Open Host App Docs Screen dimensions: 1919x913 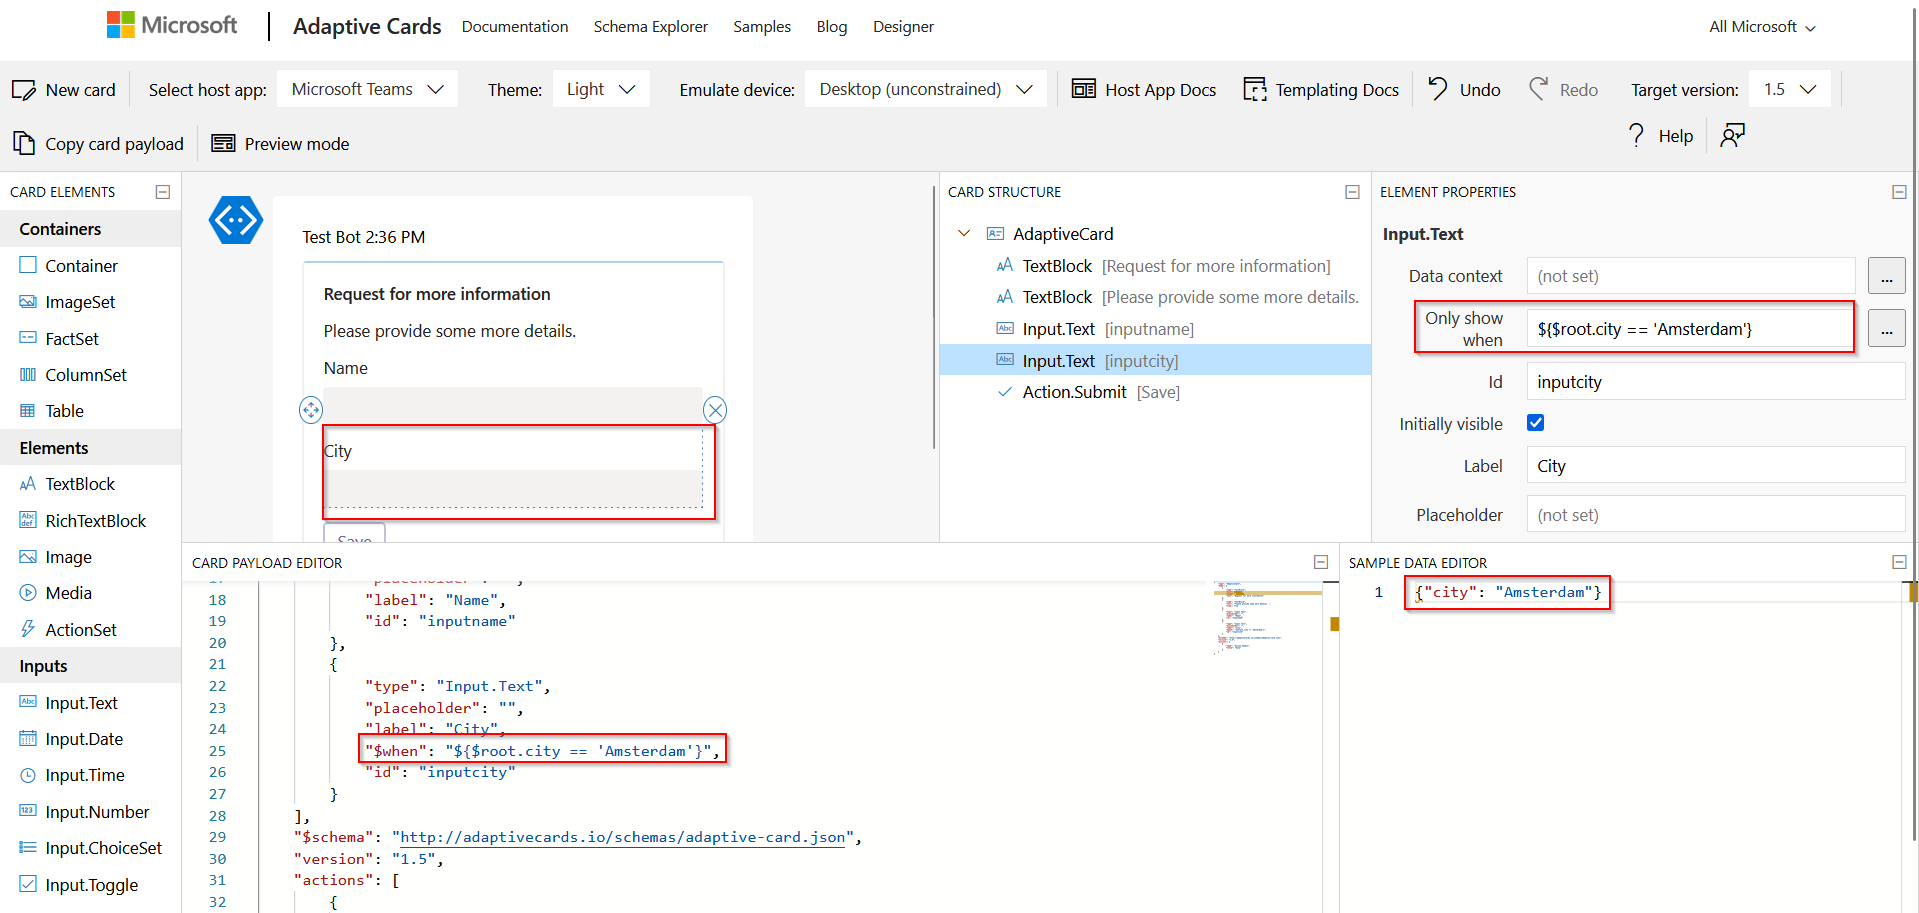tap(1144, 90)
